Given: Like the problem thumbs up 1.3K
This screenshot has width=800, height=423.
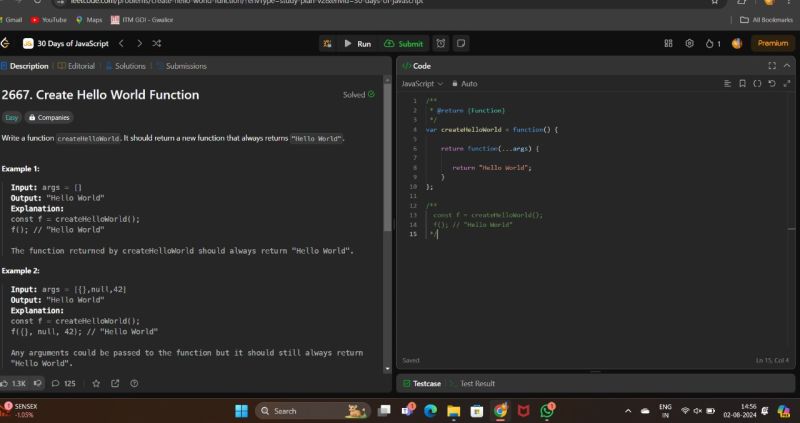Looking at the screenshot, I should pos(14,383).
